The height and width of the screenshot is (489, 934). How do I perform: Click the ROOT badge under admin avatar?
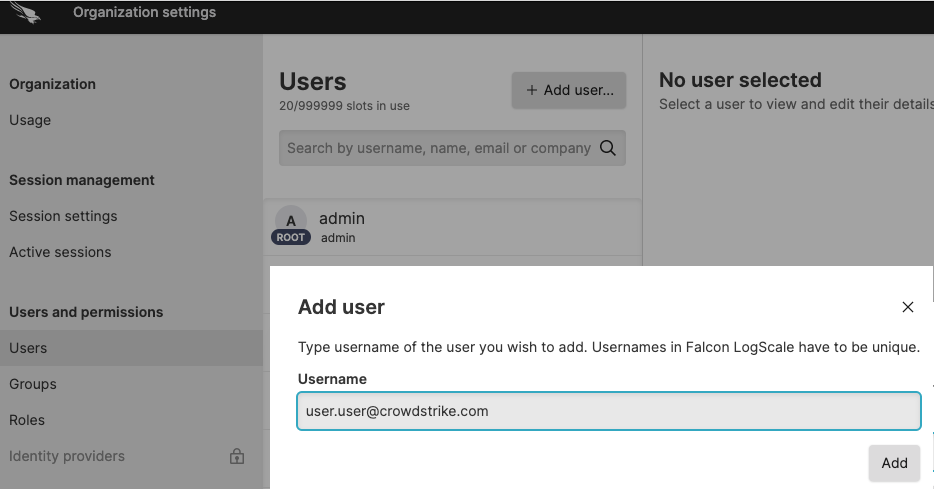pos(290,238)
